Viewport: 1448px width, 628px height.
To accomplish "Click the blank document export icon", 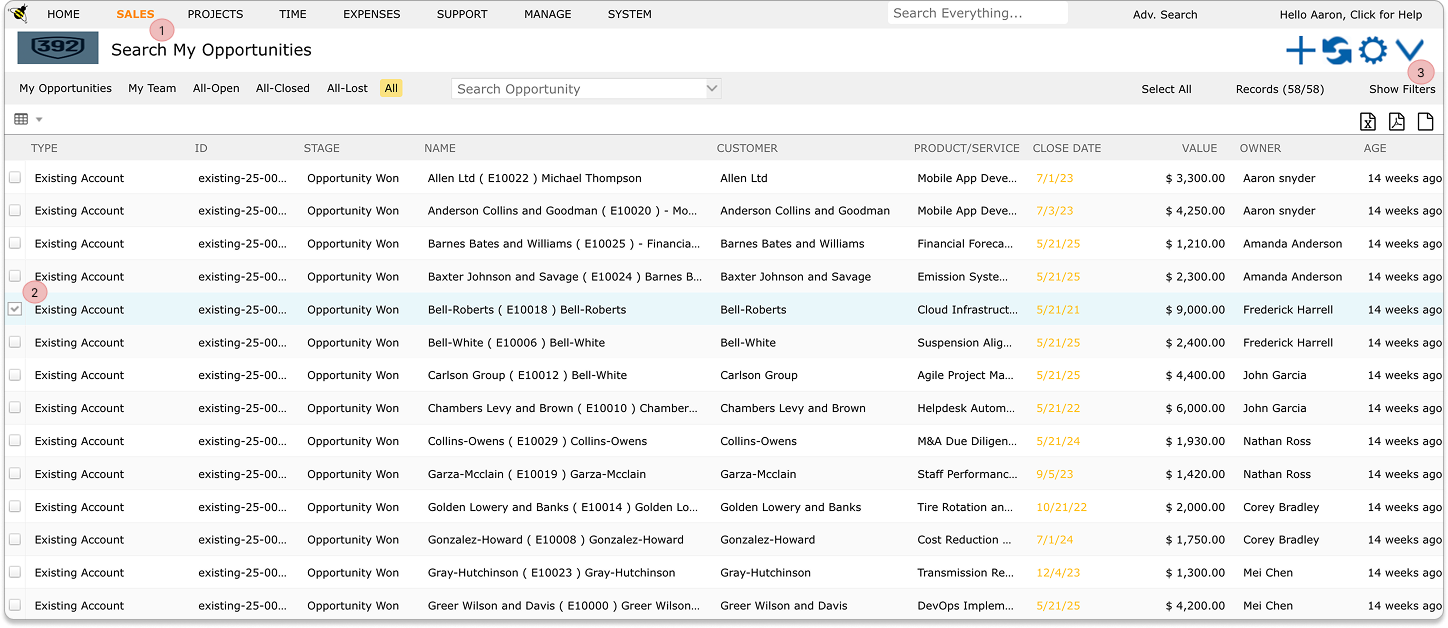I will (1426, 122).
